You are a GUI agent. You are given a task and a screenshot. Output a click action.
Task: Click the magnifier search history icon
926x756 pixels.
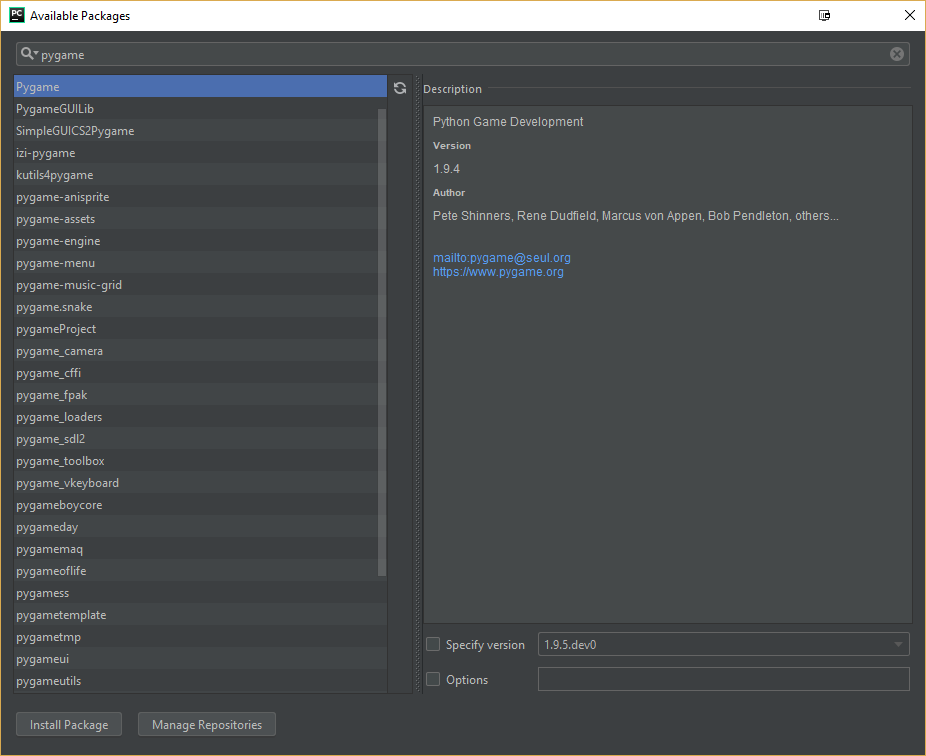(29, 54)
